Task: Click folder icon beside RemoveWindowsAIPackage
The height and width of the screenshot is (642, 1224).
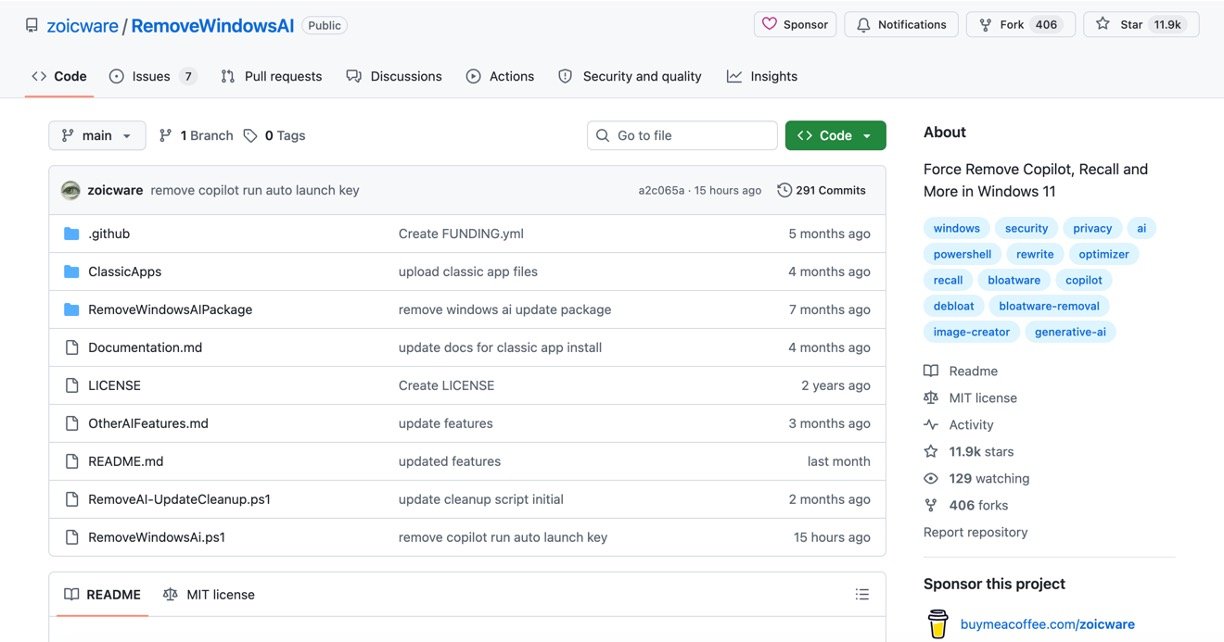Action: pos(71,310)
